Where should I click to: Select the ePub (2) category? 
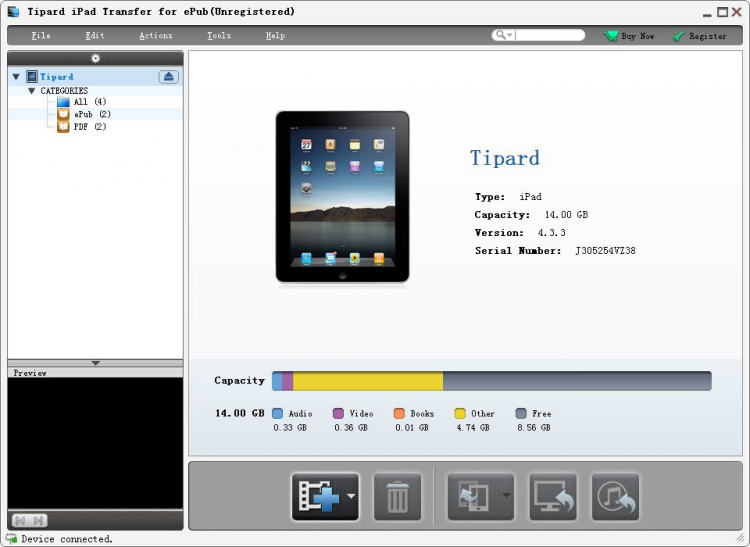point(92,114)
